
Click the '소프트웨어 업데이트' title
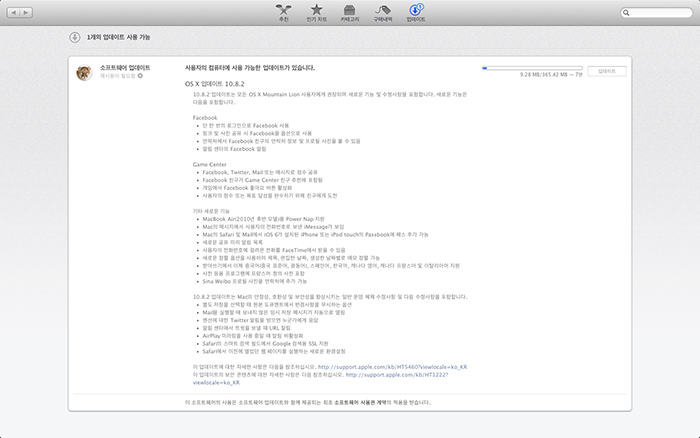coord(125,67)
